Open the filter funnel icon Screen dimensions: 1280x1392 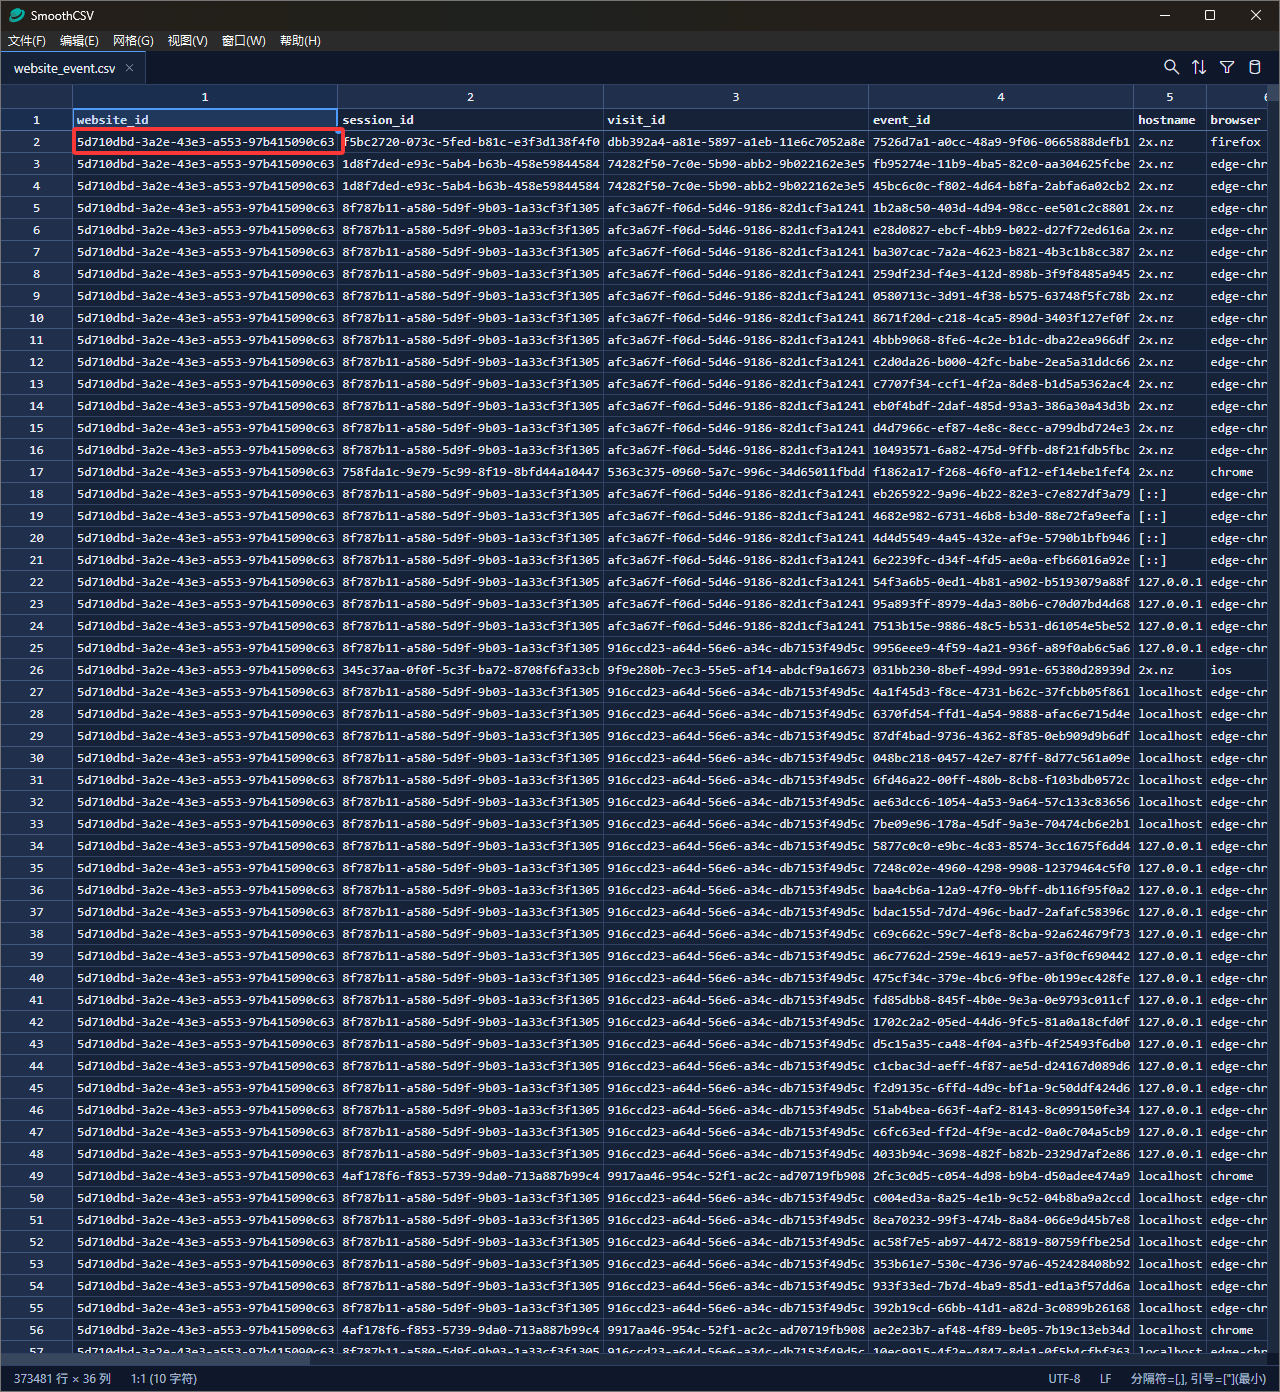click(1227, 67)
